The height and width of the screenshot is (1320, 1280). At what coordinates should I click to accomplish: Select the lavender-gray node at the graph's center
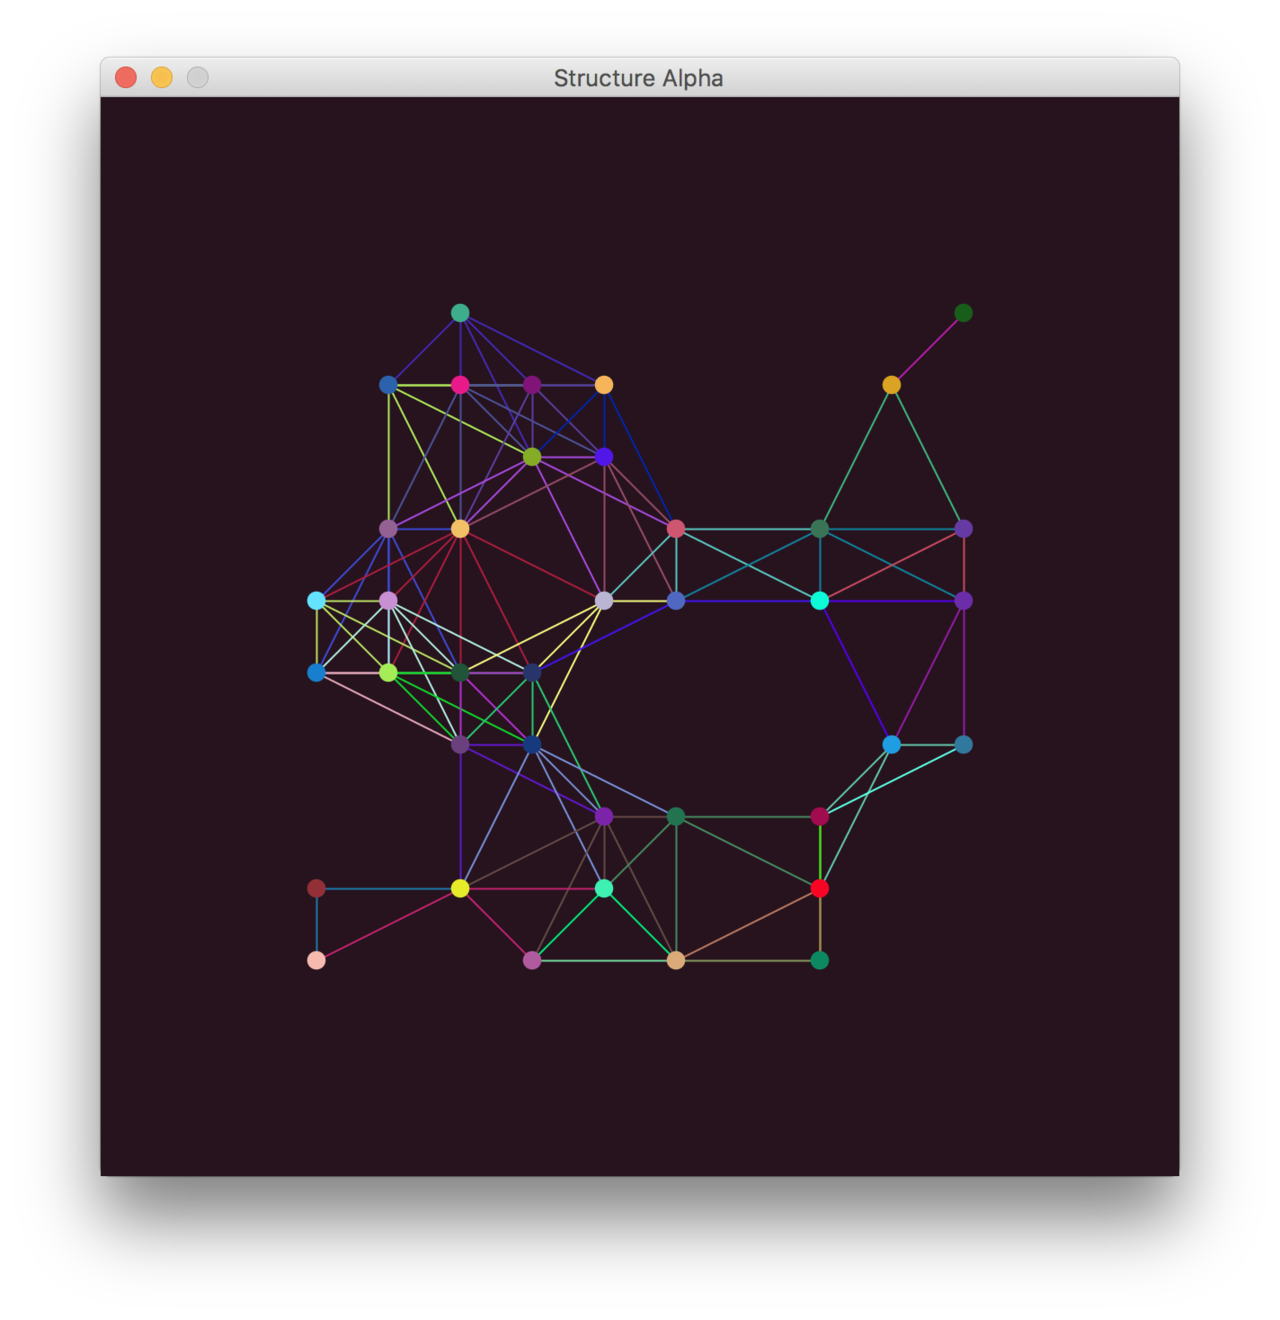pyautogui.click(x=604, y=601)
